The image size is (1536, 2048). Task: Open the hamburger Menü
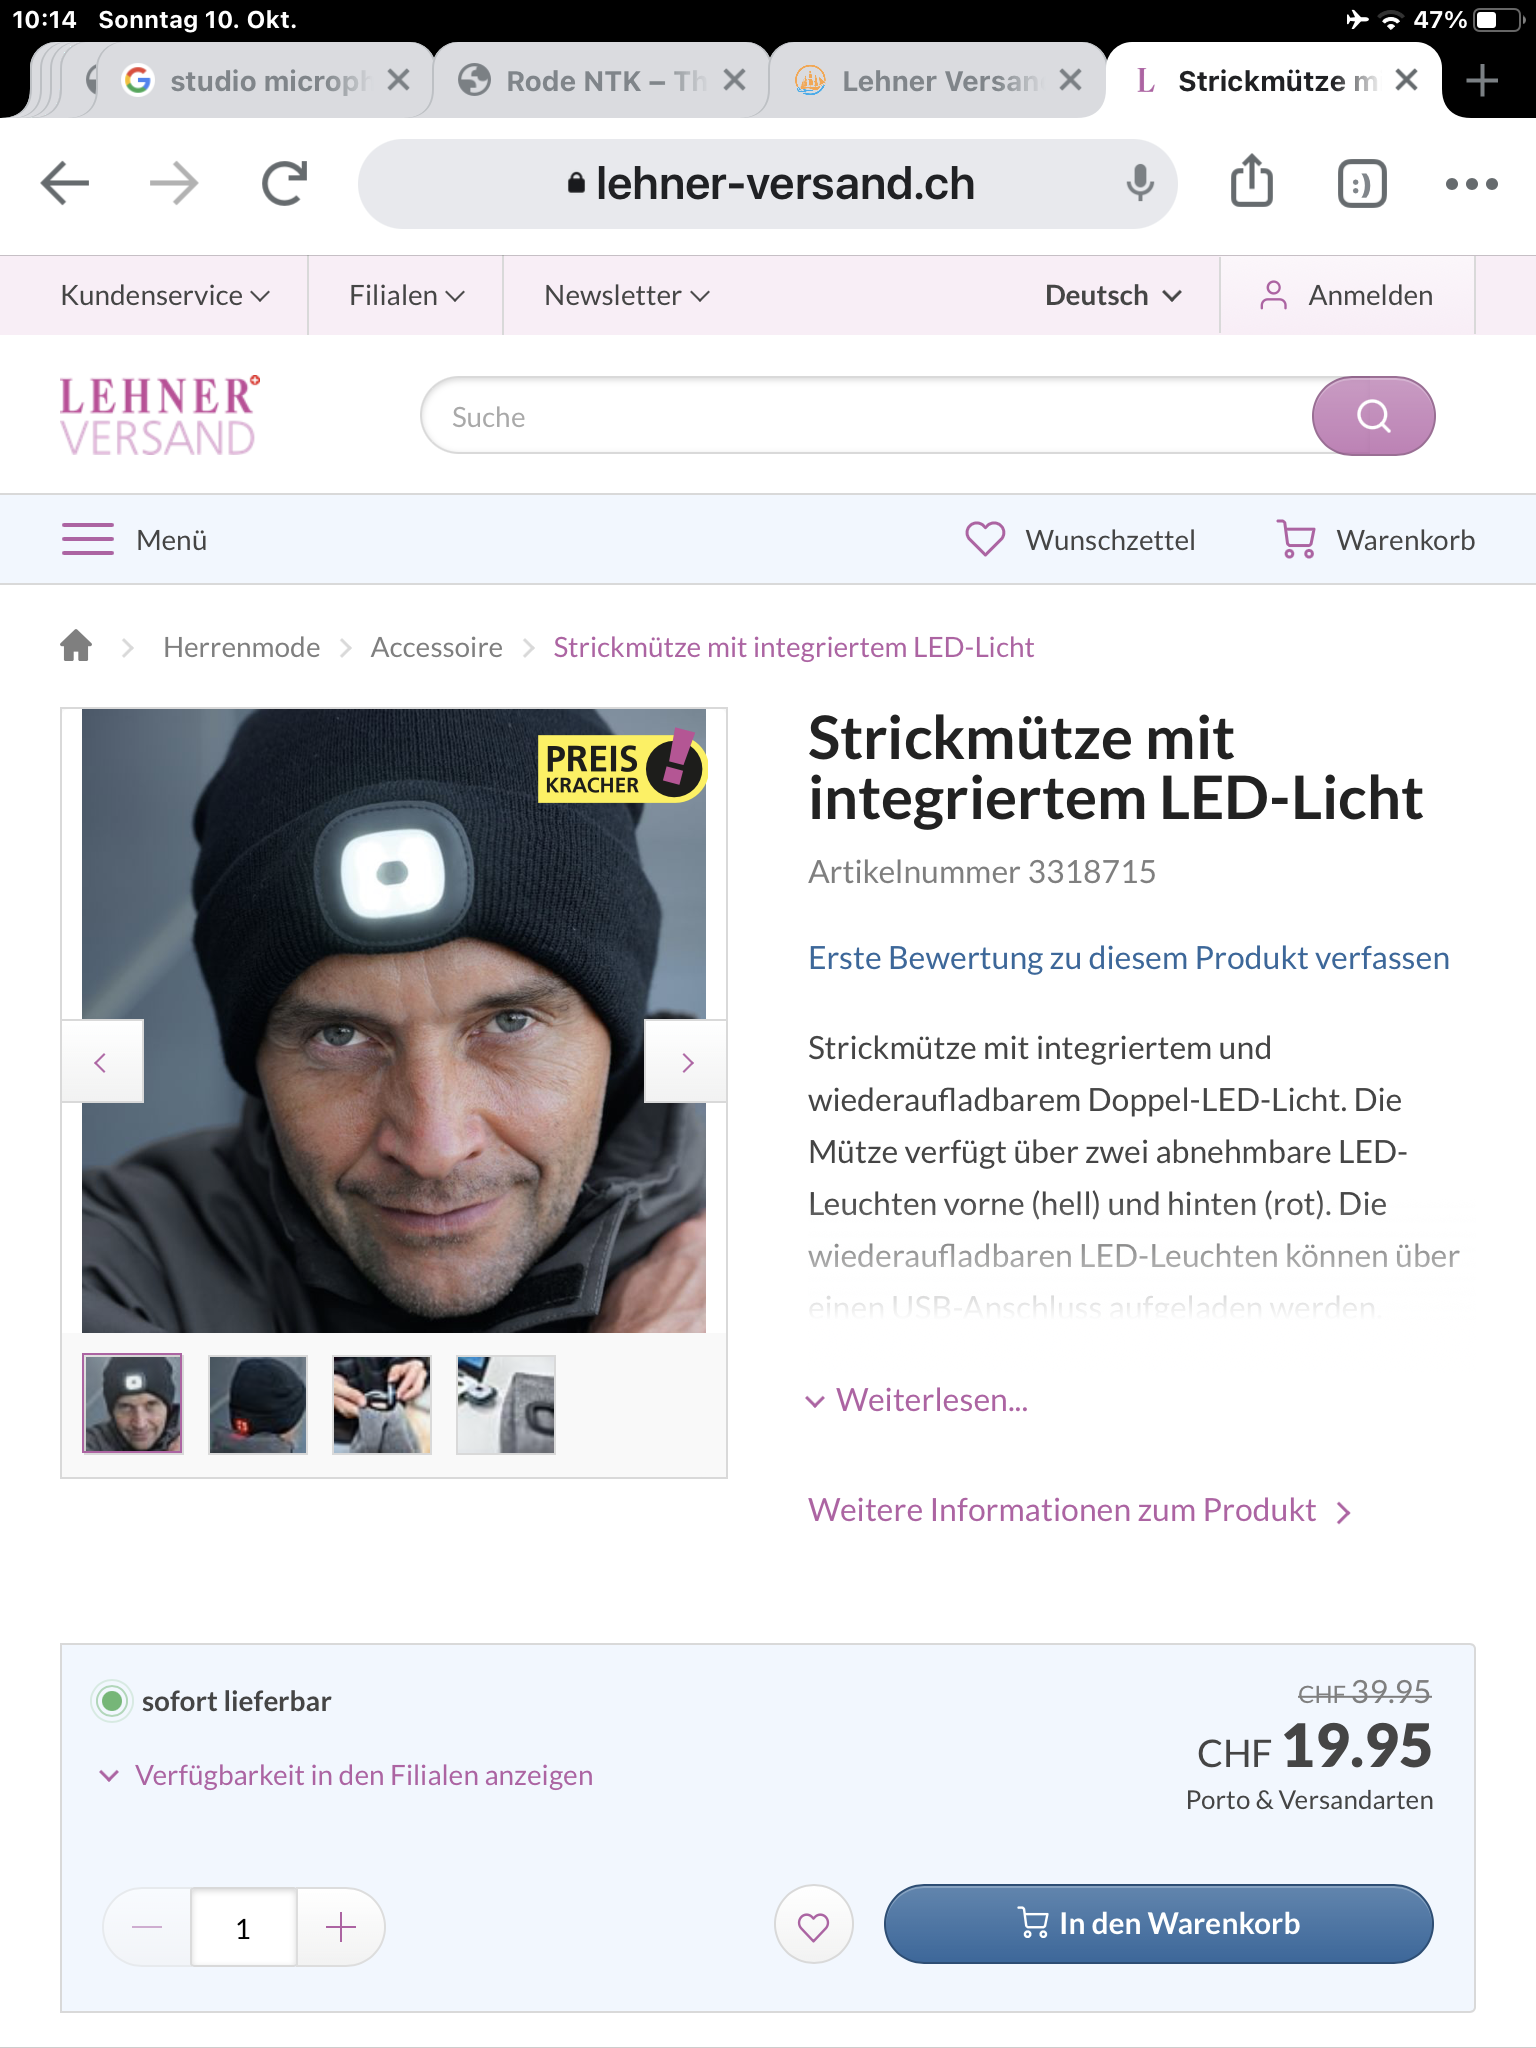(134, 540)
